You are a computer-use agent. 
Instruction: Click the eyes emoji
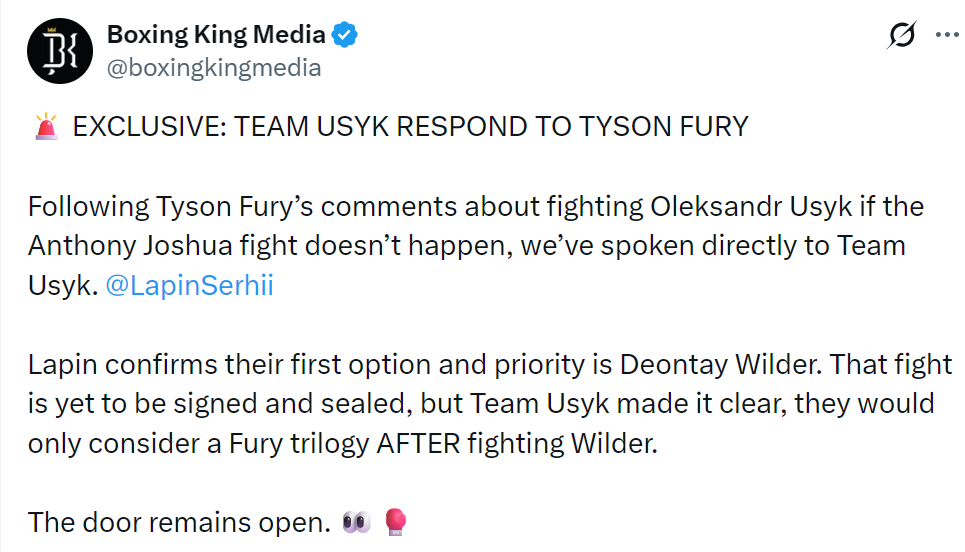[357, 522]
